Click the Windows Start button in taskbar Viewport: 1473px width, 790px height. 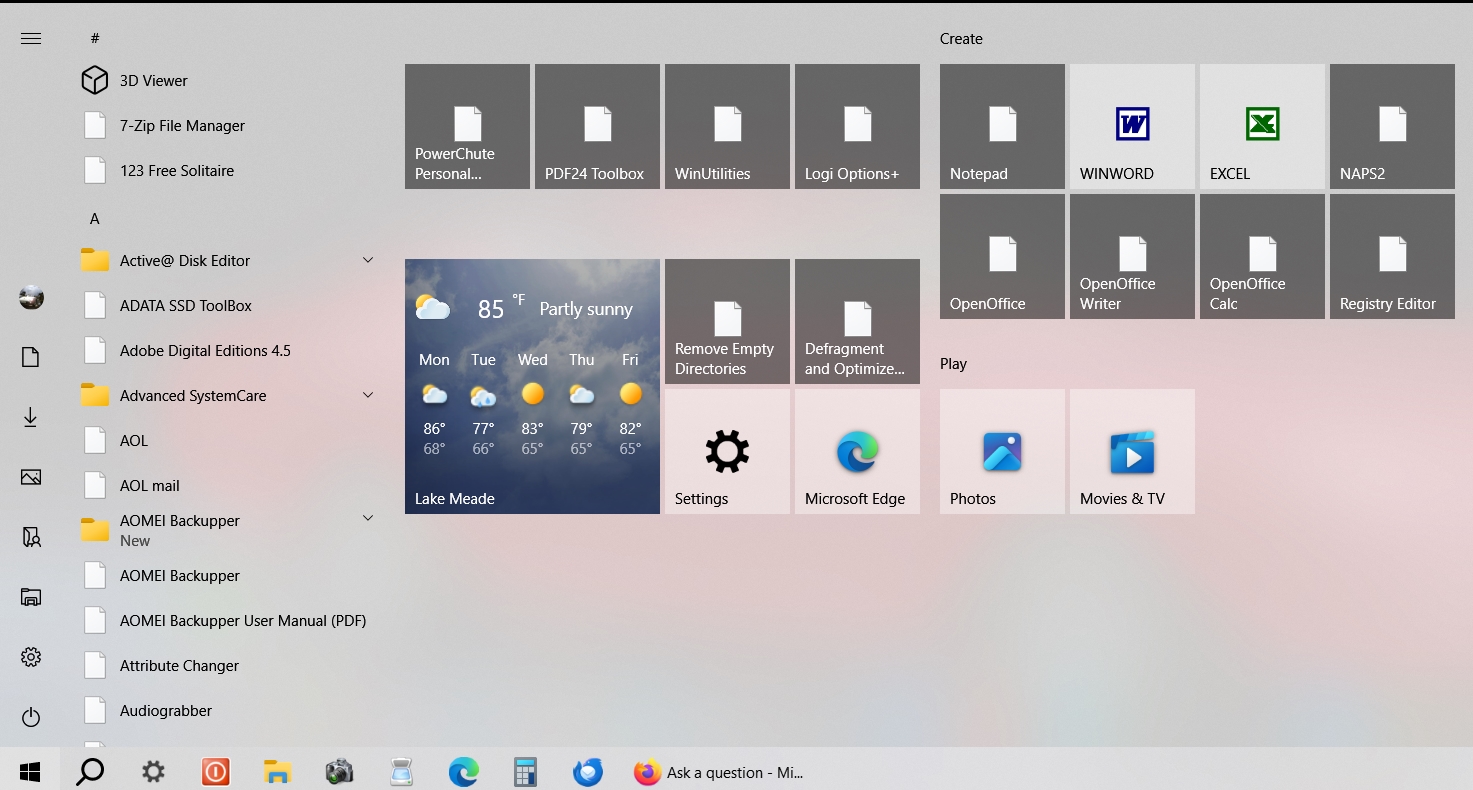[30, 772]
